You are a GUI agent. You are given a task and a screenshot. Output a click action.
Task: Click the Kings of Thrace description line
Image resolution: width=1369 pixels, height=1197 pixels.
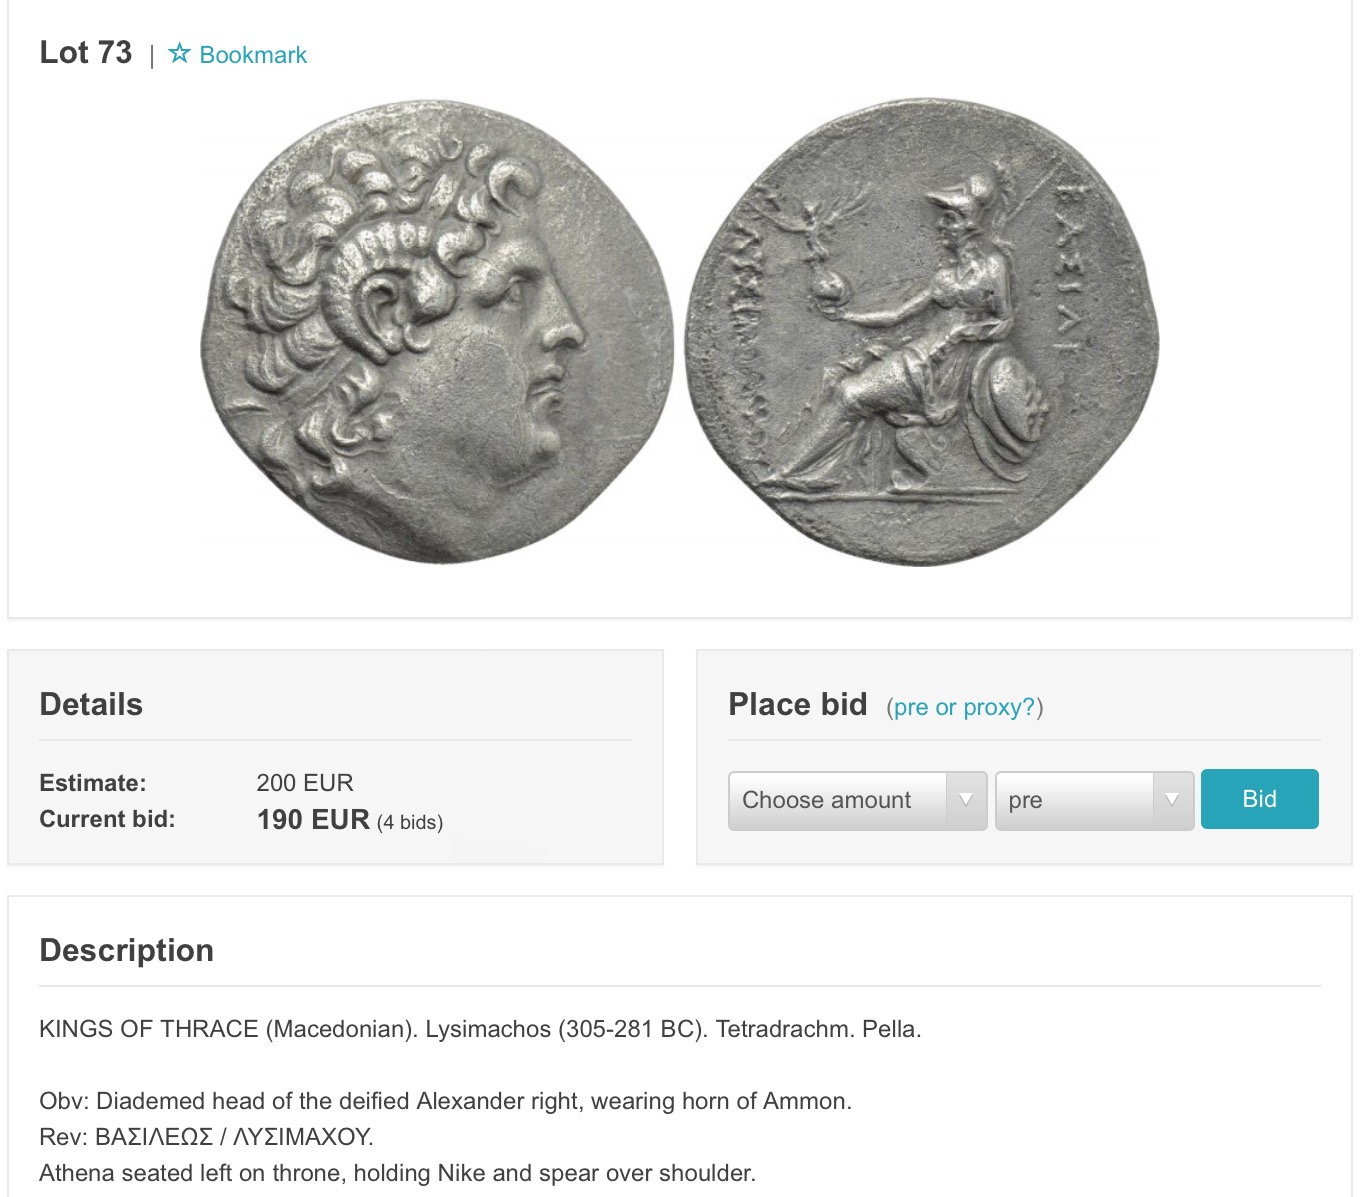point(480,1029)
